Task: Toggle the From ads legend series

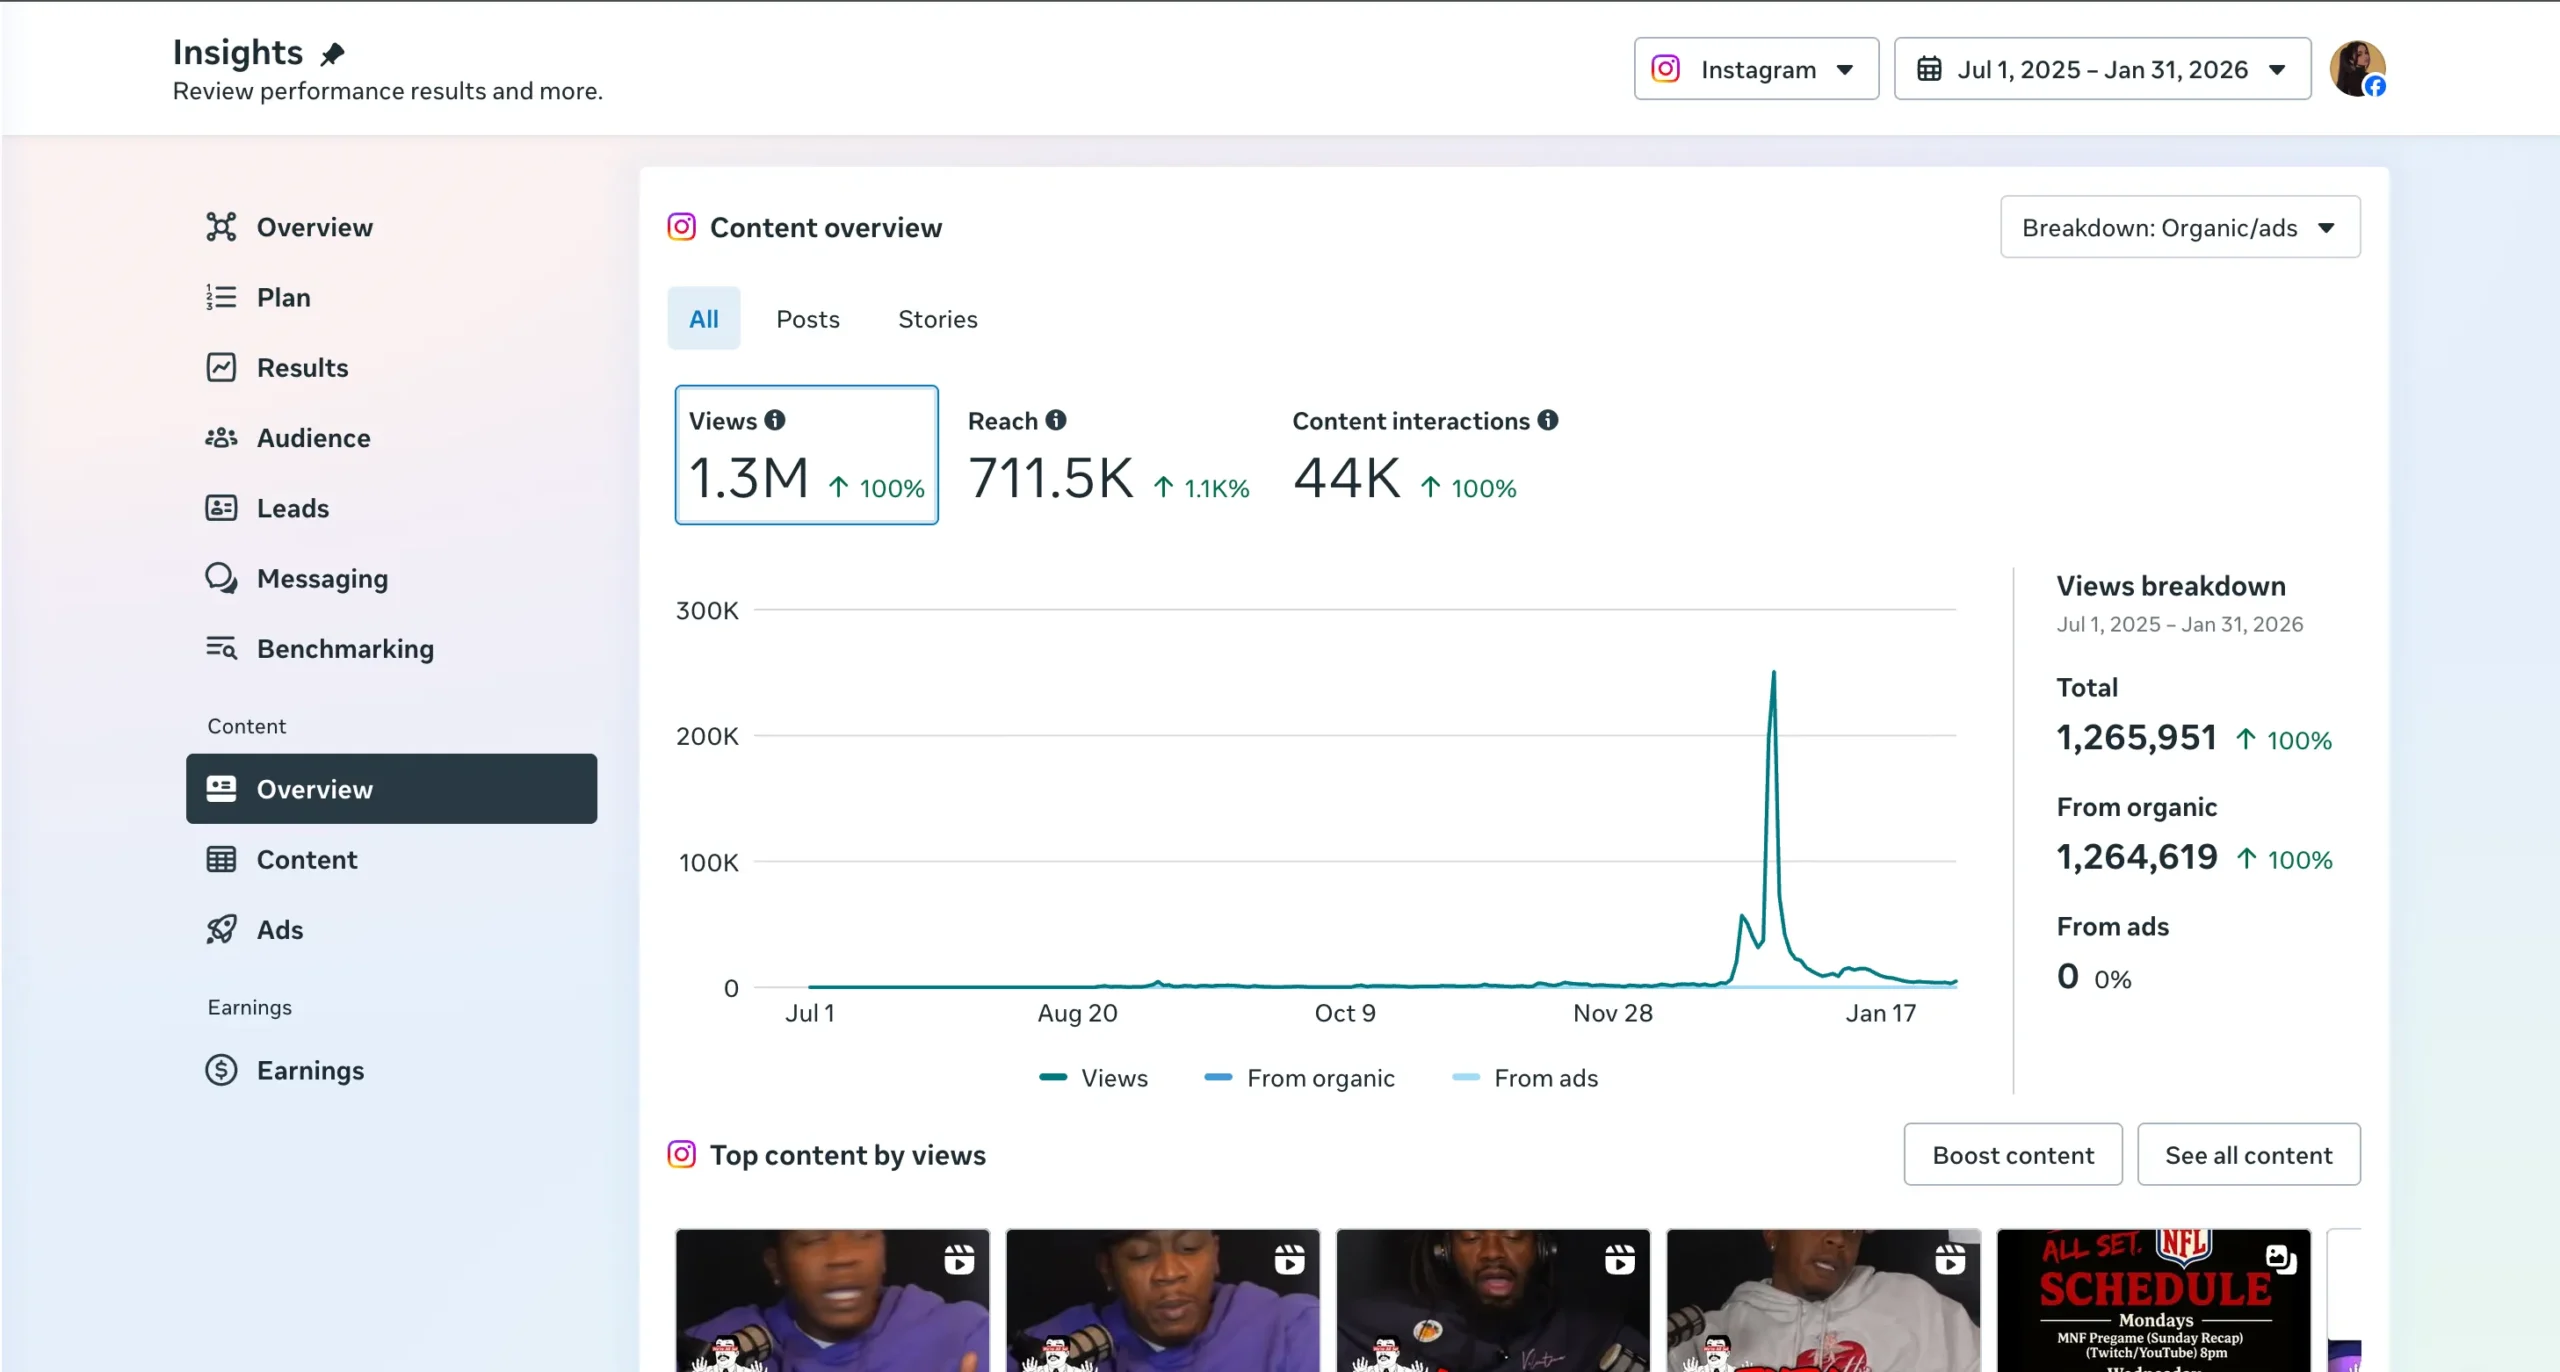Action: [x=1525, y=1078]
